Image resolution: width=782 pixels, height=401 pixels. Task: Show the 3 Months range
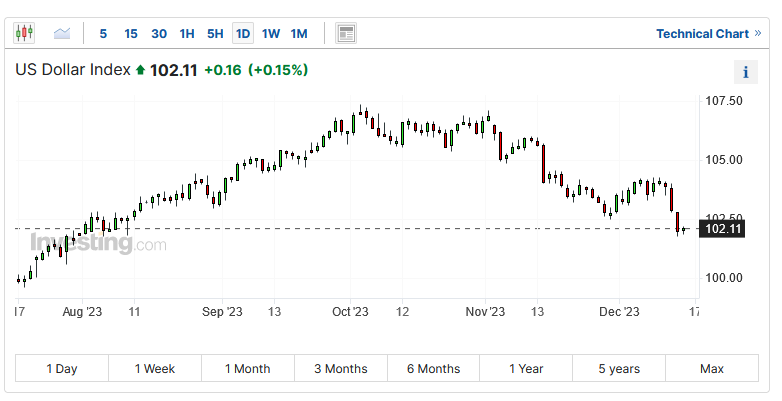coord(340,369)
